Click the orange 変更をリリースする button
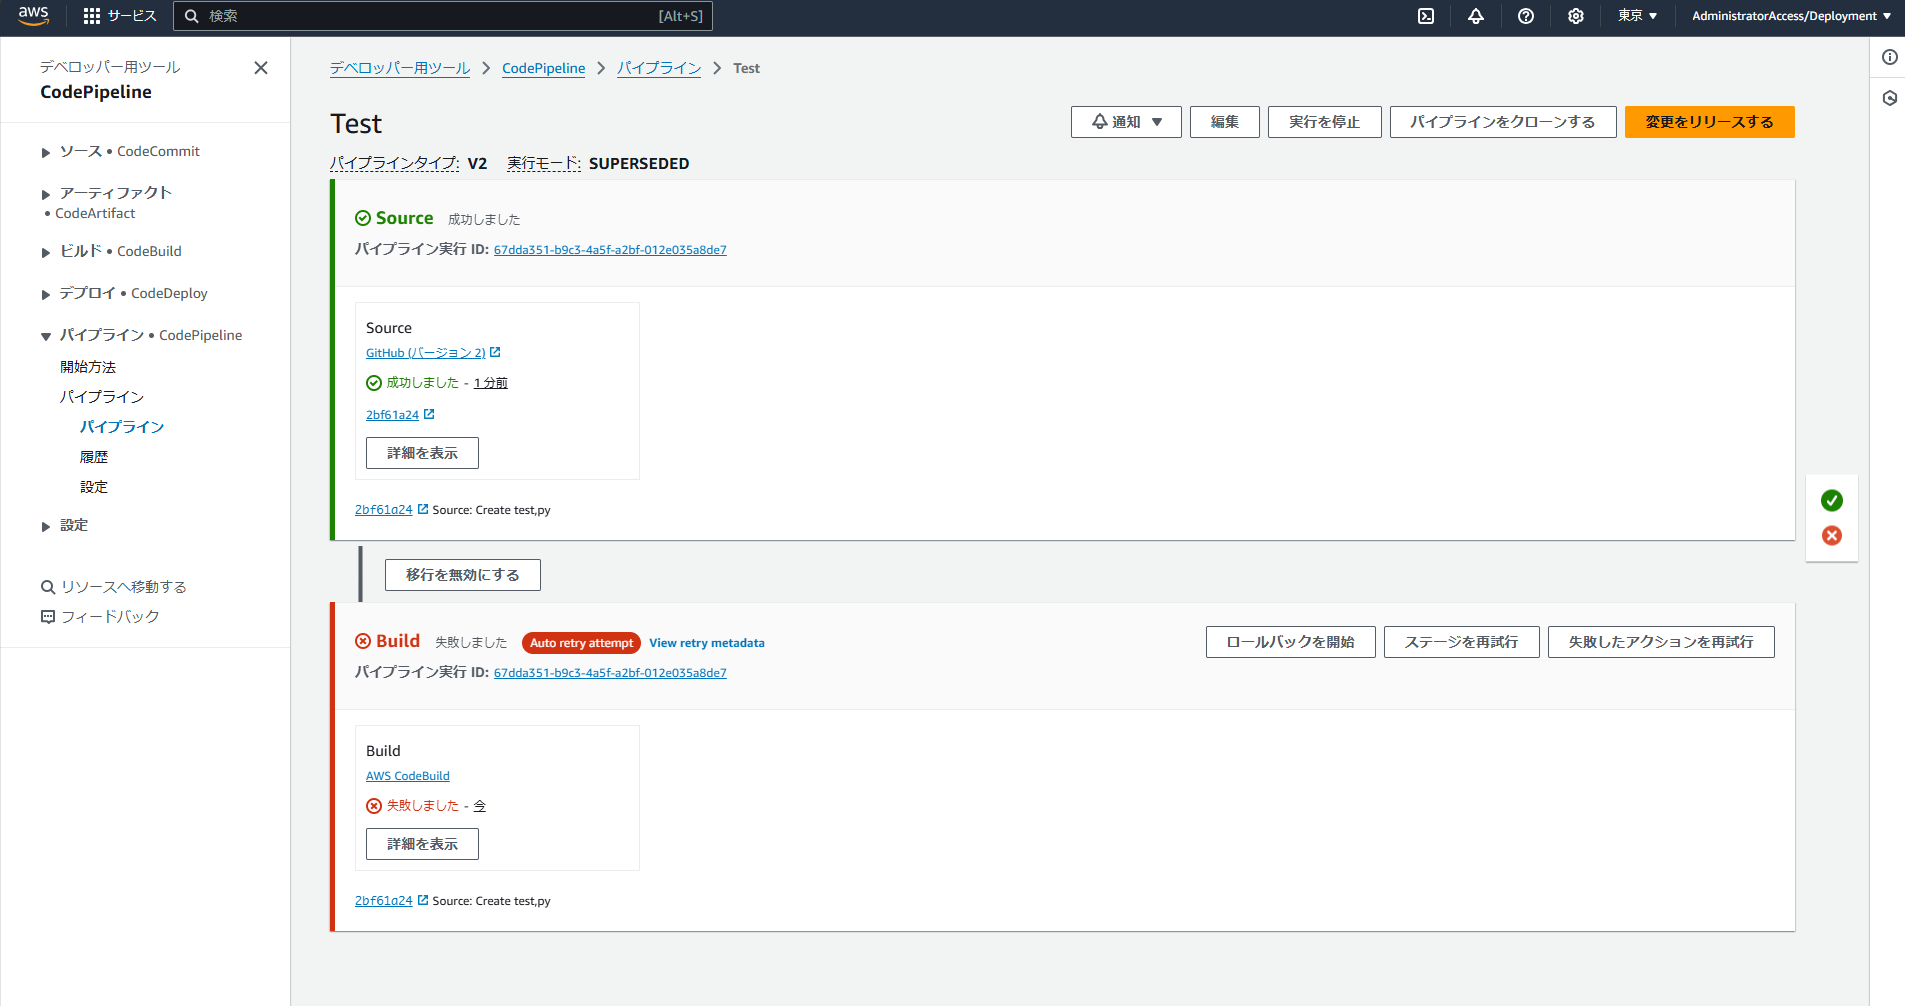Image resolution: width=1905 pixels, height=1006 pixels. pos(1710,122)
